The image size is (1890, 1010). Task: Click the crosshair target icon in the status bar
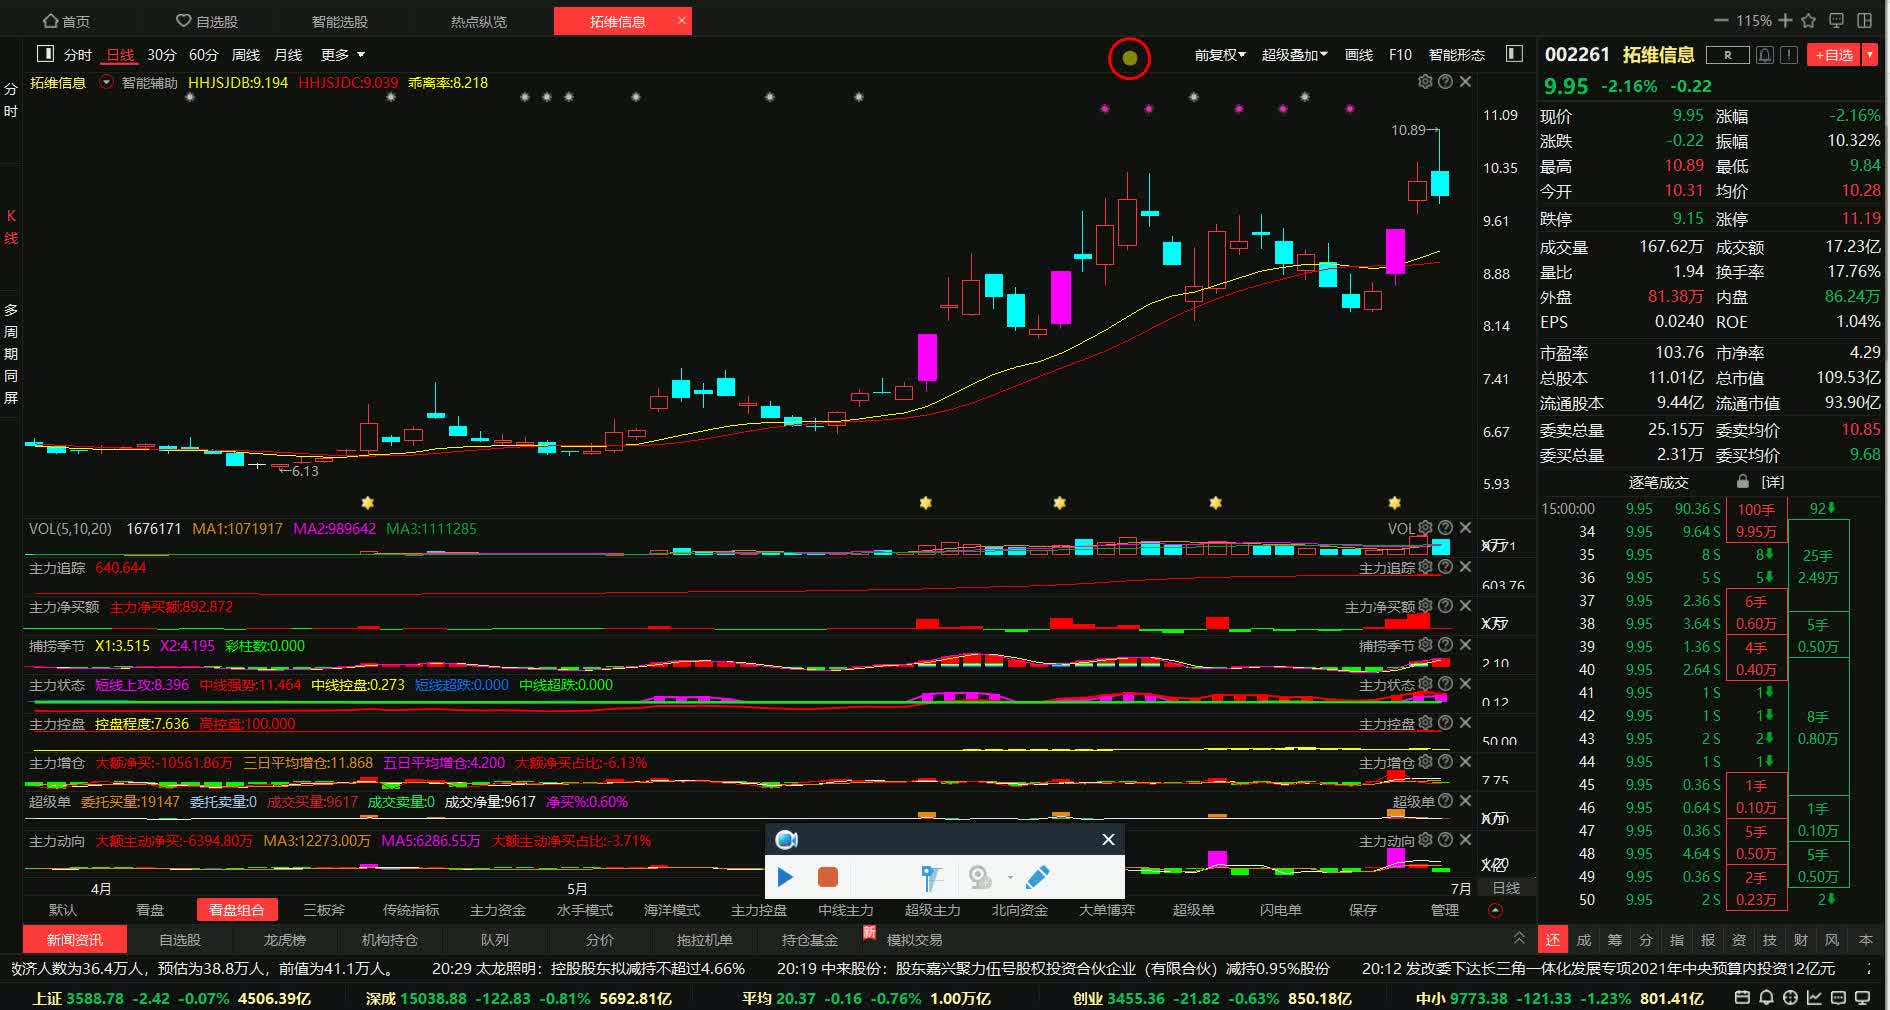1790,998
